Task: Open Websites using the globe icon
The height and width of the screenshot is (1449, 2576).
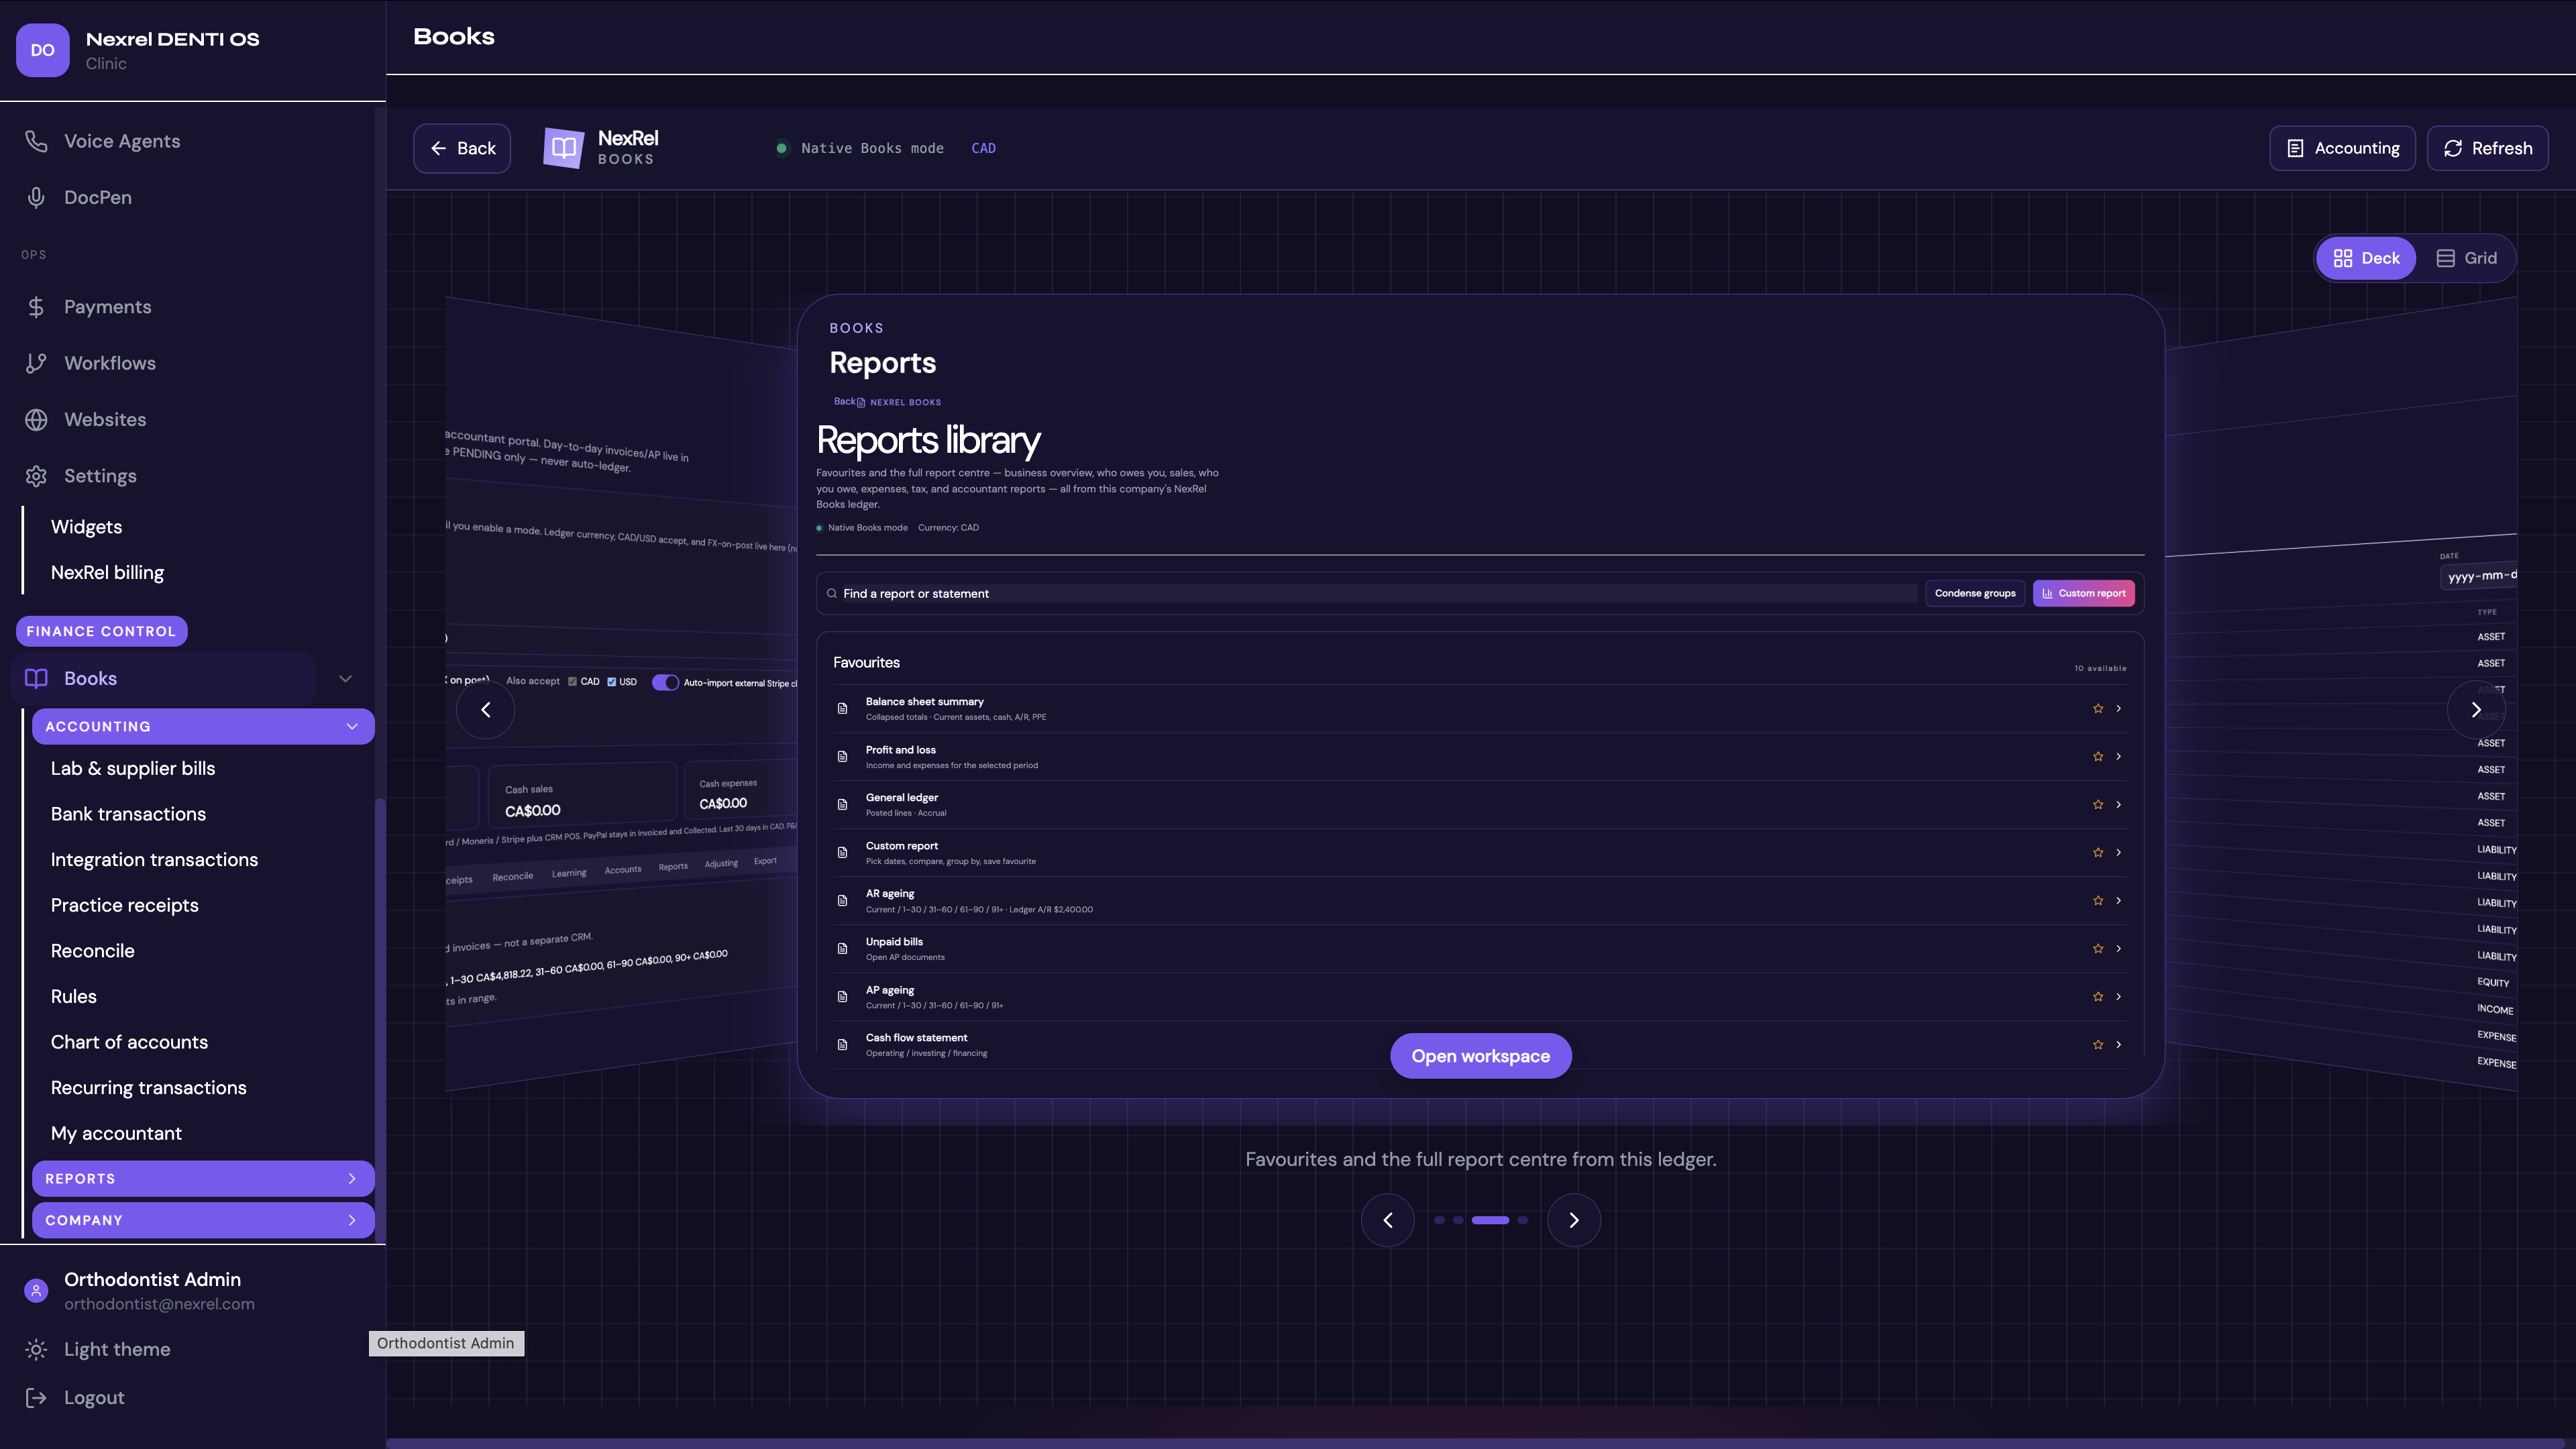Action: [36, 419]
